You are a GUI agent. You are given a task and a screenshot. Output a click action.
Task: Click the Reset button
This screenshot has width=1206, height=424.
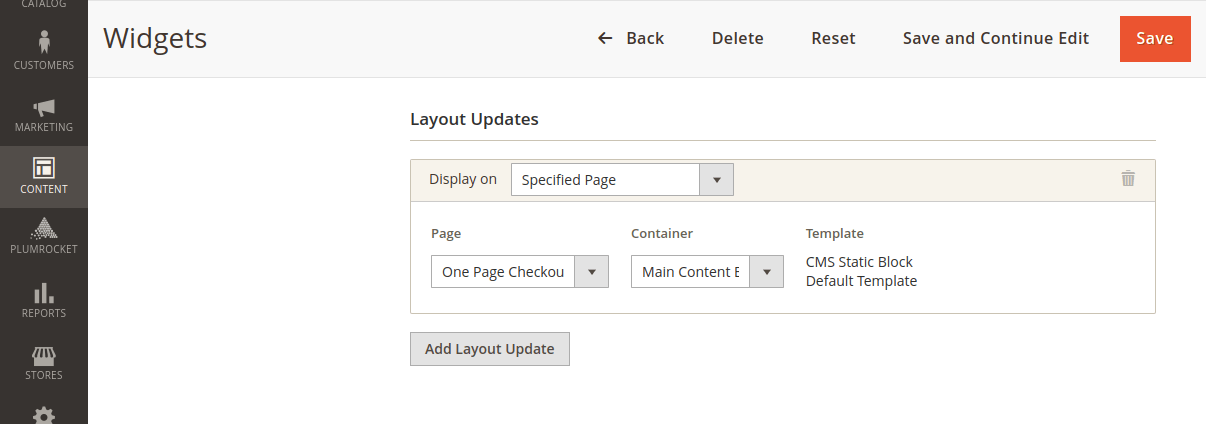tap(833, 38)
